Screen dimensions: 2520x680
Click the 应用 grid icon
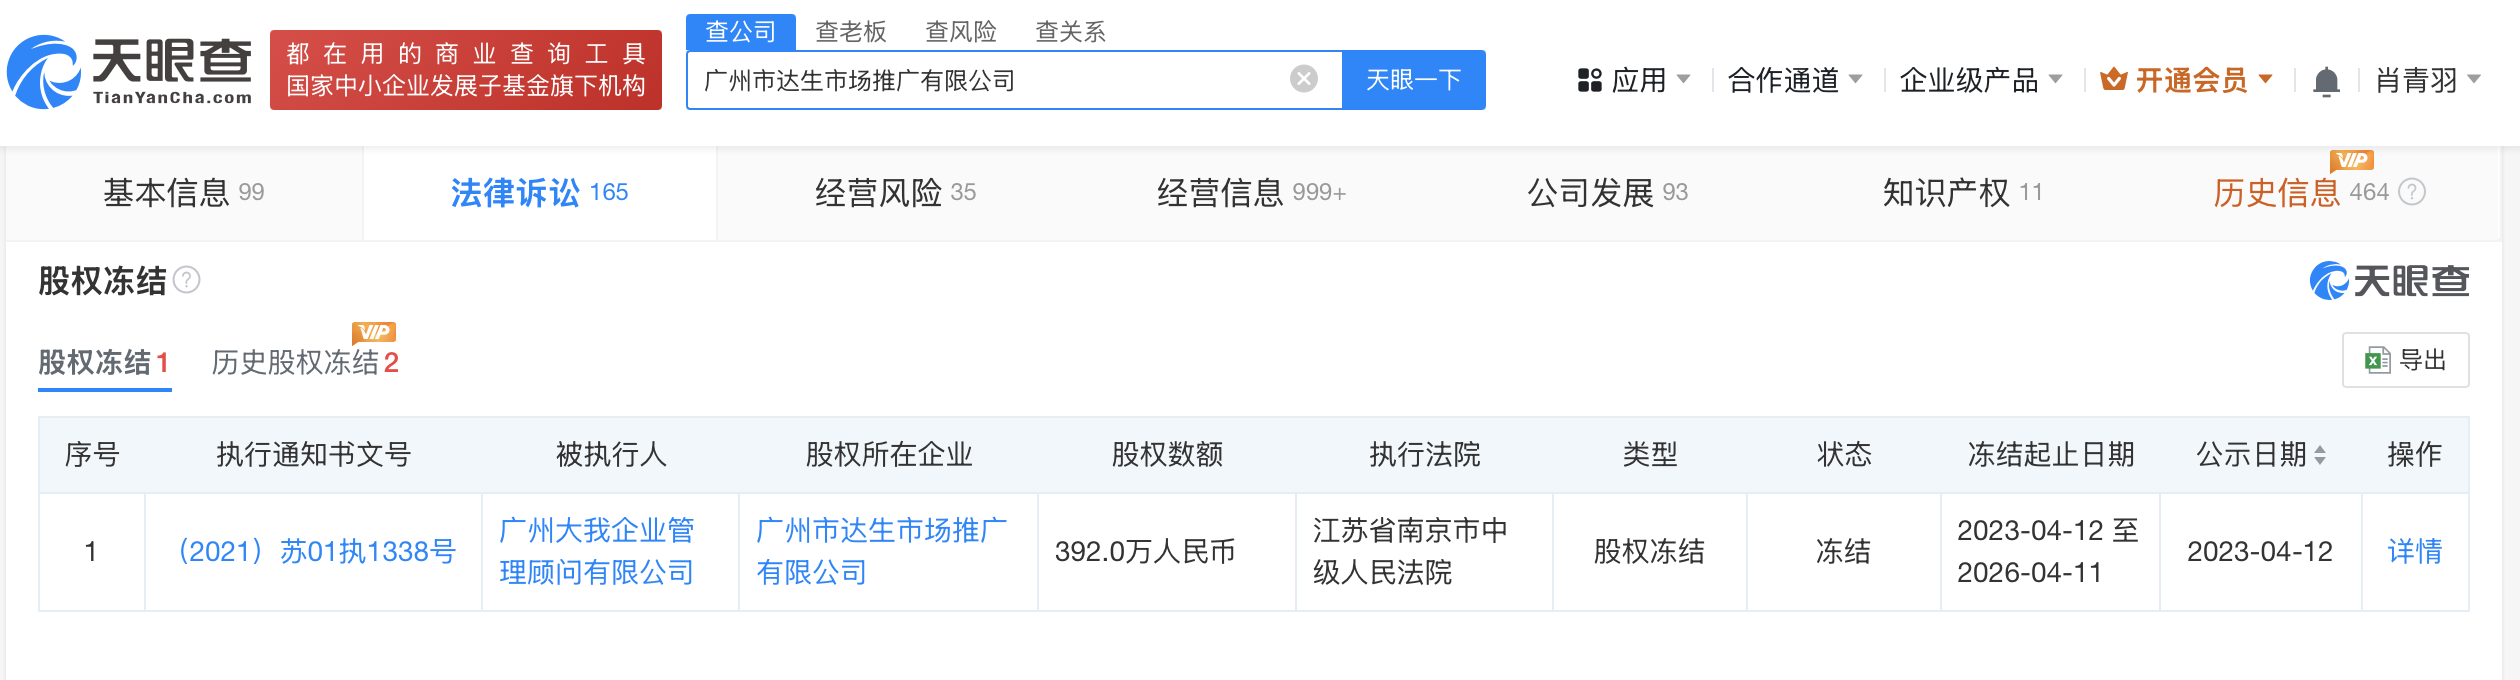tap(1589, 80)
